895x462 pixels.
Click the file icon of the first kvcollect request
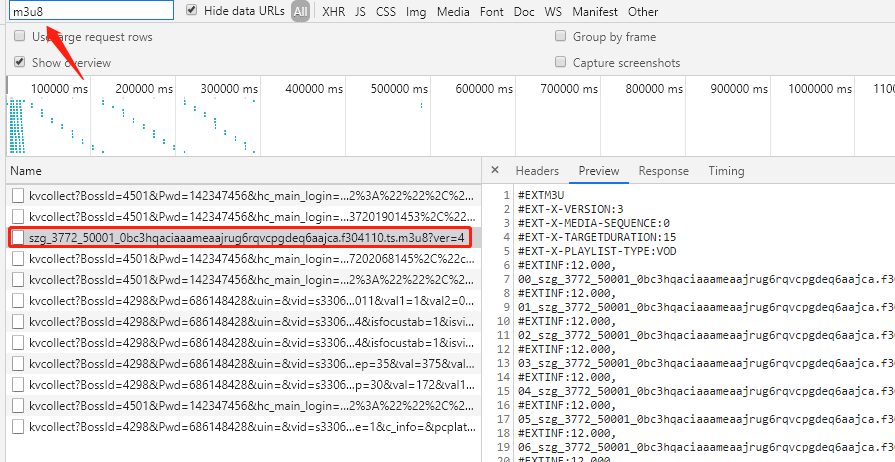click(x=18, y=196)
